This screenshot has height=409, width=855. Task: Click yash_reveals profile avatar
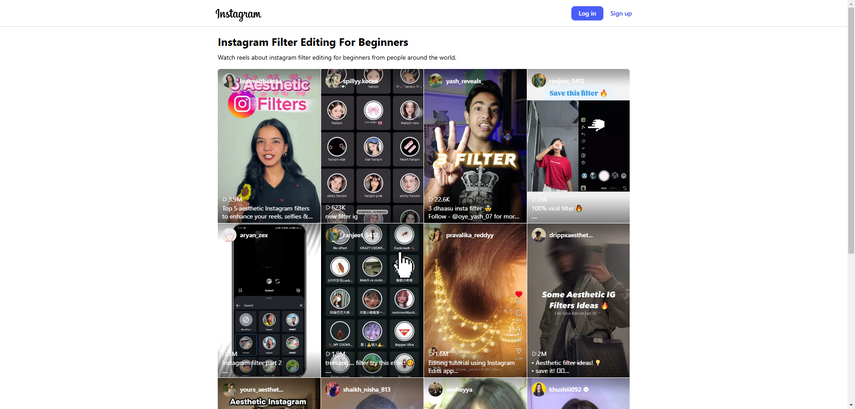(x=435, y=81)
